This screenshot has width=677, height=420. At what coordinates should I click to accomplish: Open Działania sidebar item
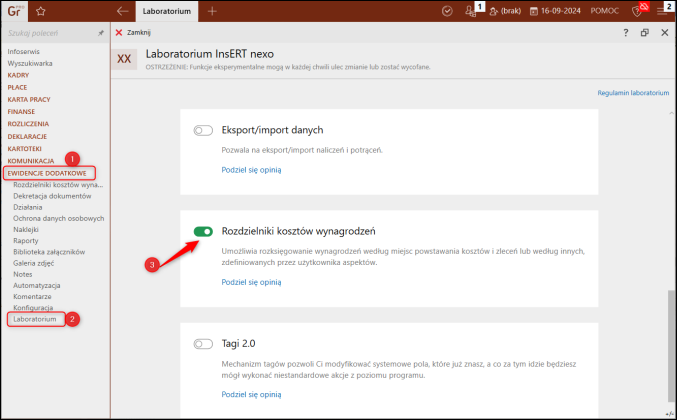(x=28, y=207)
